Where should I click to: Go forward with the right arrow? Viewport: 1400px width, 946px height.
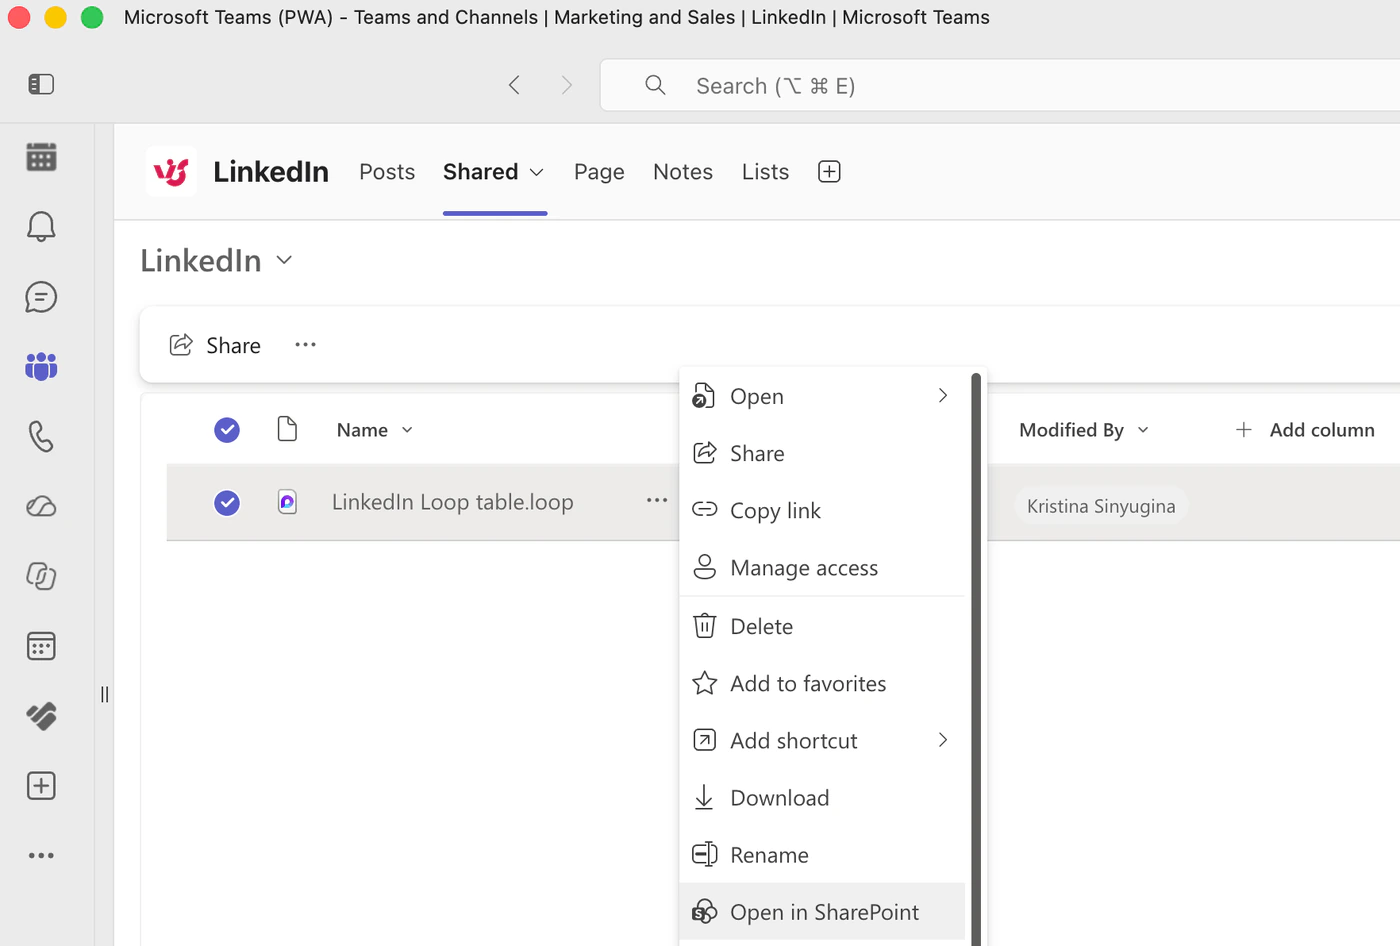click(x=567, y=85)
